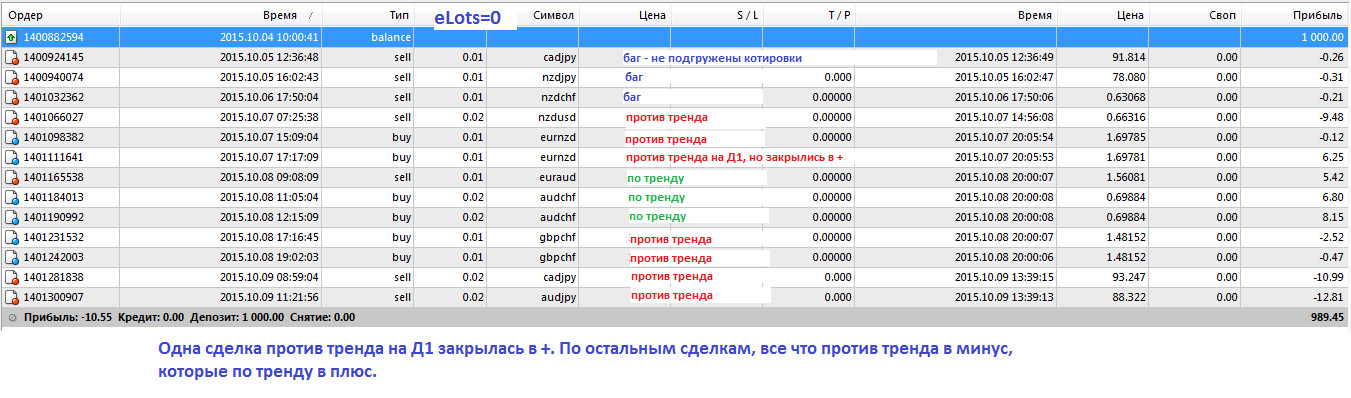
Task: Click the order icon next to 1400924145
Action: [x=11, y=57]
